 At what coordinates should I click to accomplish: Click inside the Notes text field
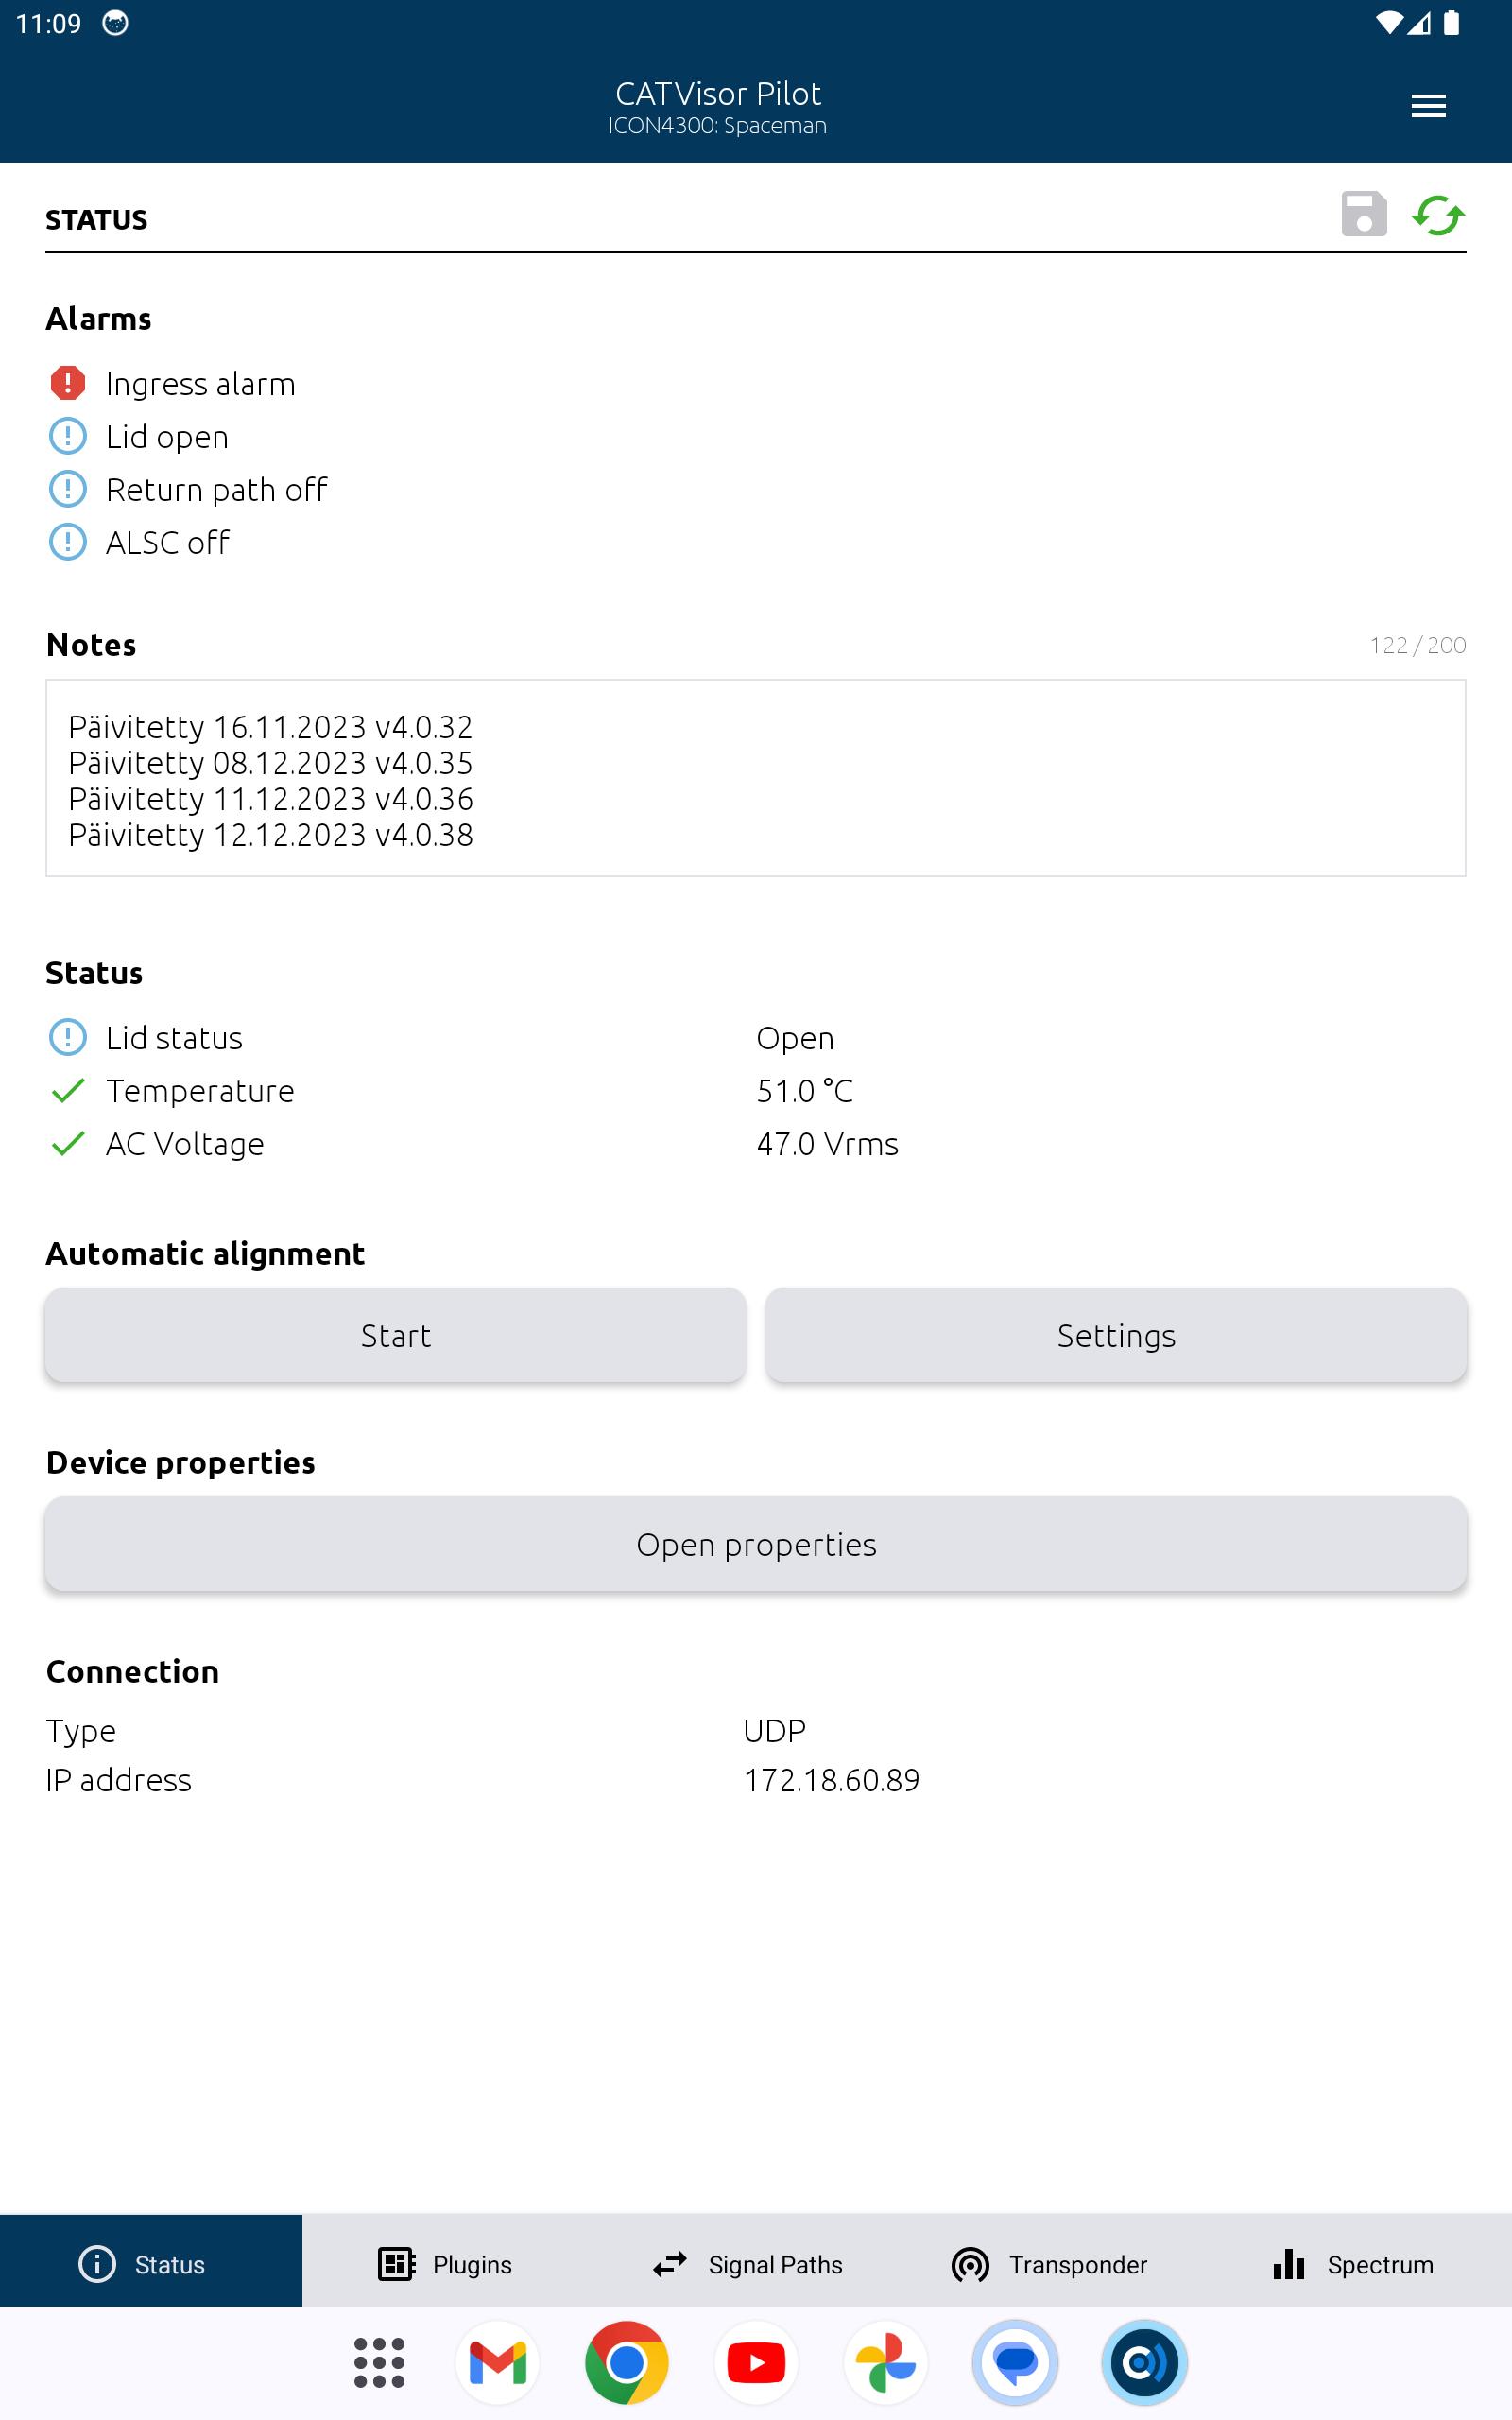pyautogui.click(x=756, y=778)
